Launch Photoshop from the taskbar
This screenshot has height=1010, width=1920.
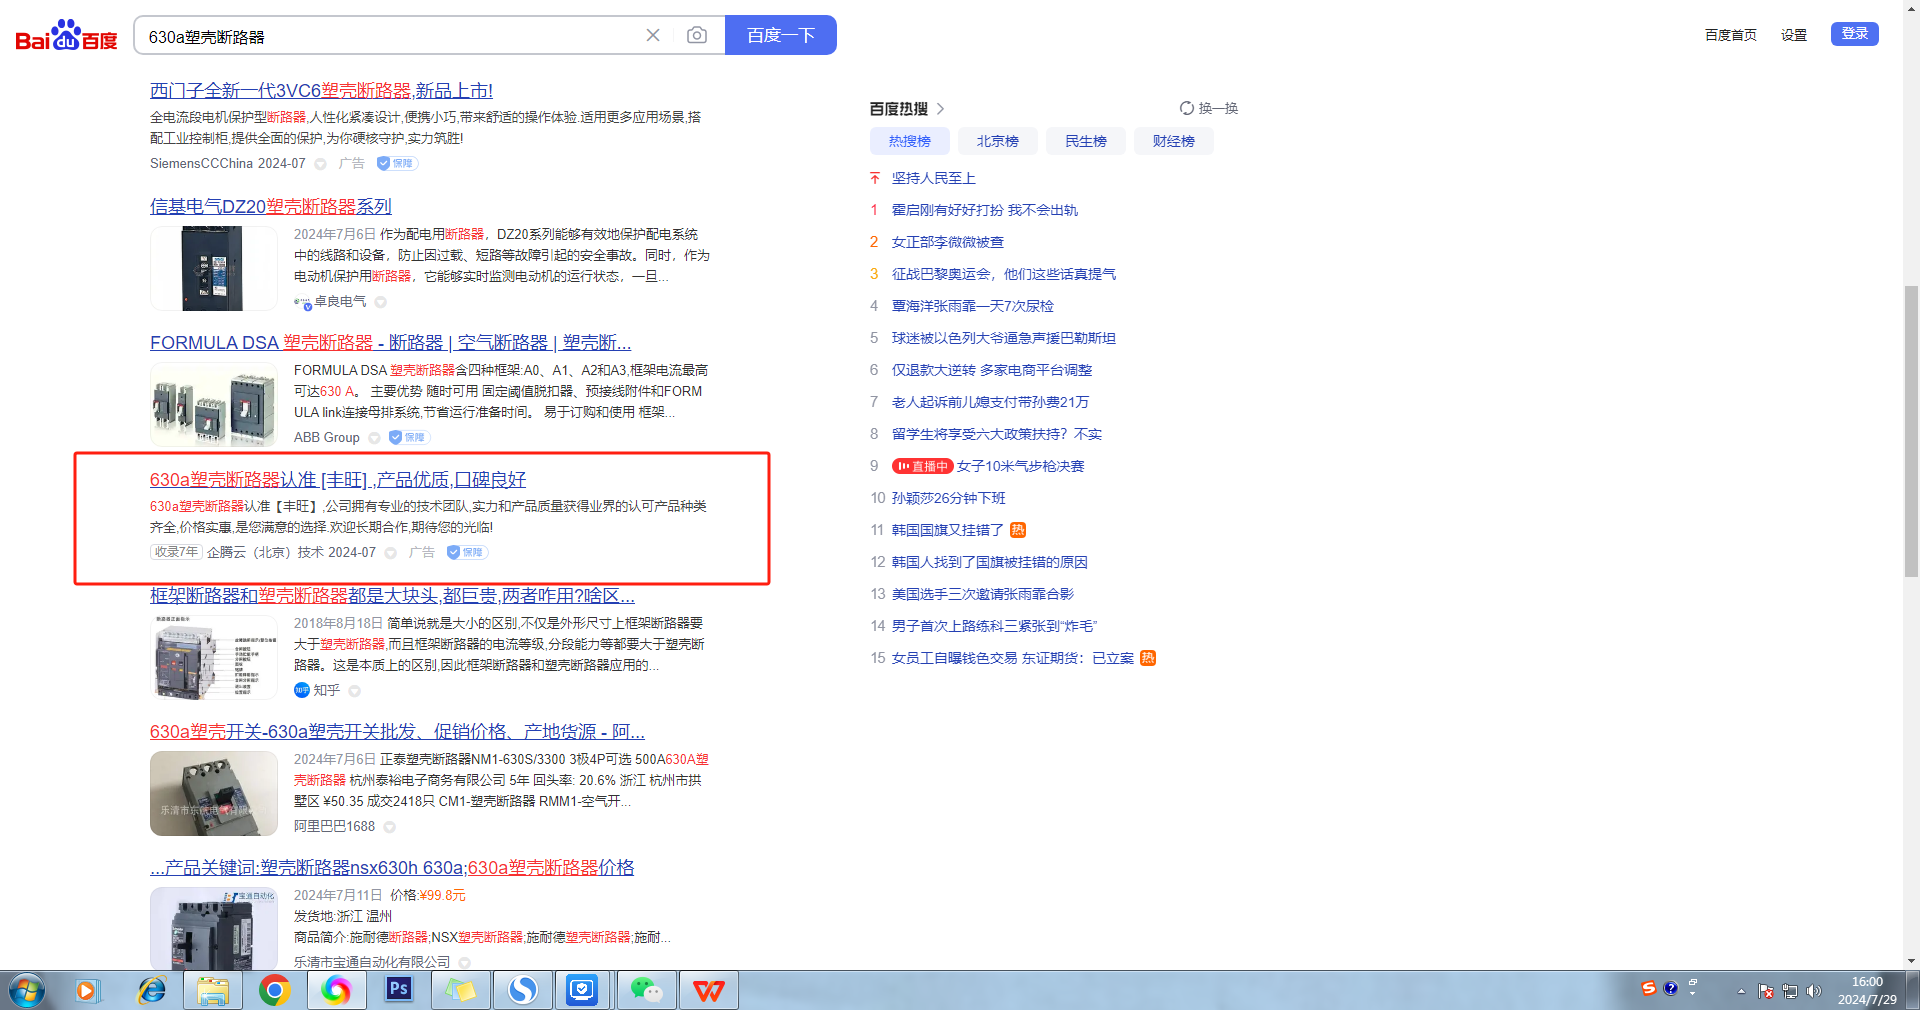398,990
